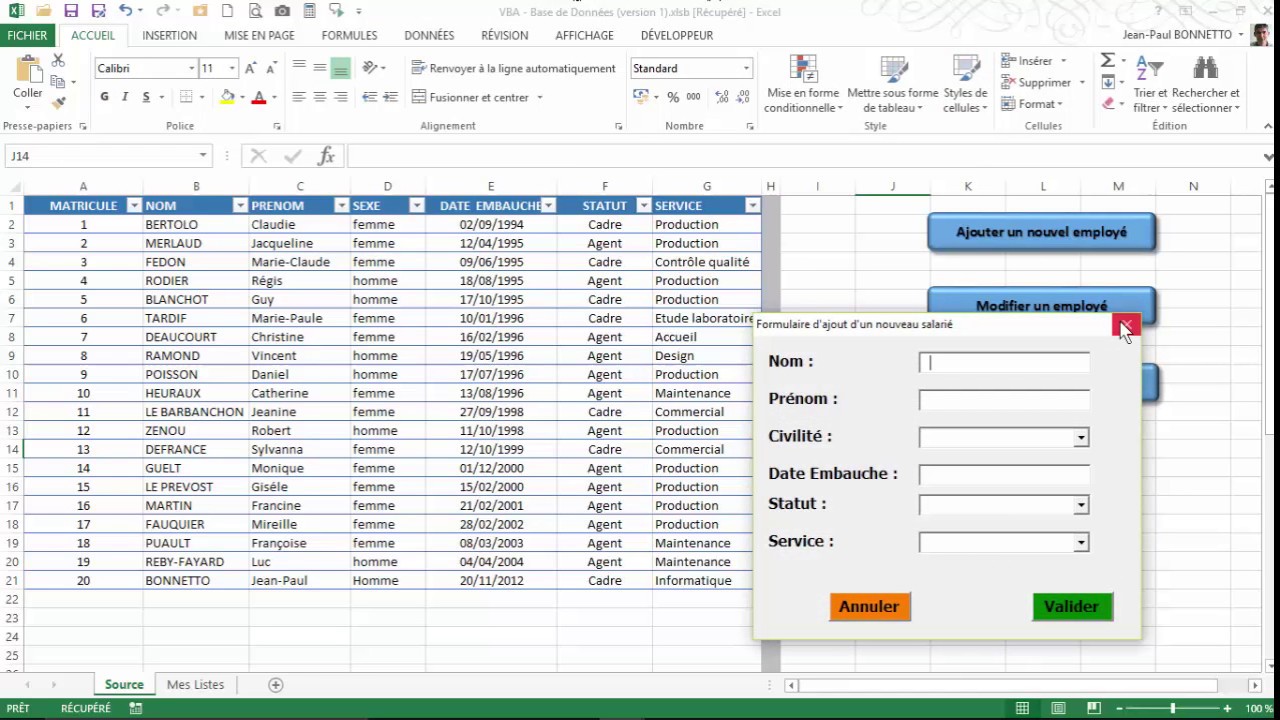Click the calculator icon in quick access toolbar
1280x720 pixels.
click(x=309, y=11)
